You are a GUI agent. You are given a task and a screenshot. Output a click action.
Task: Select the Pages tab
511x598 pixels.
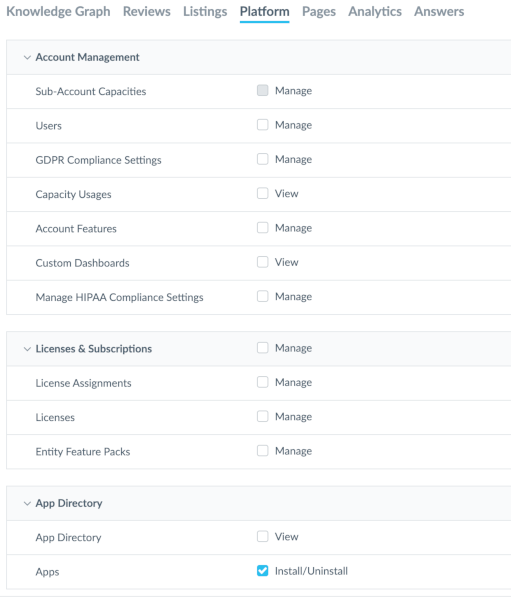pos(319,11)
